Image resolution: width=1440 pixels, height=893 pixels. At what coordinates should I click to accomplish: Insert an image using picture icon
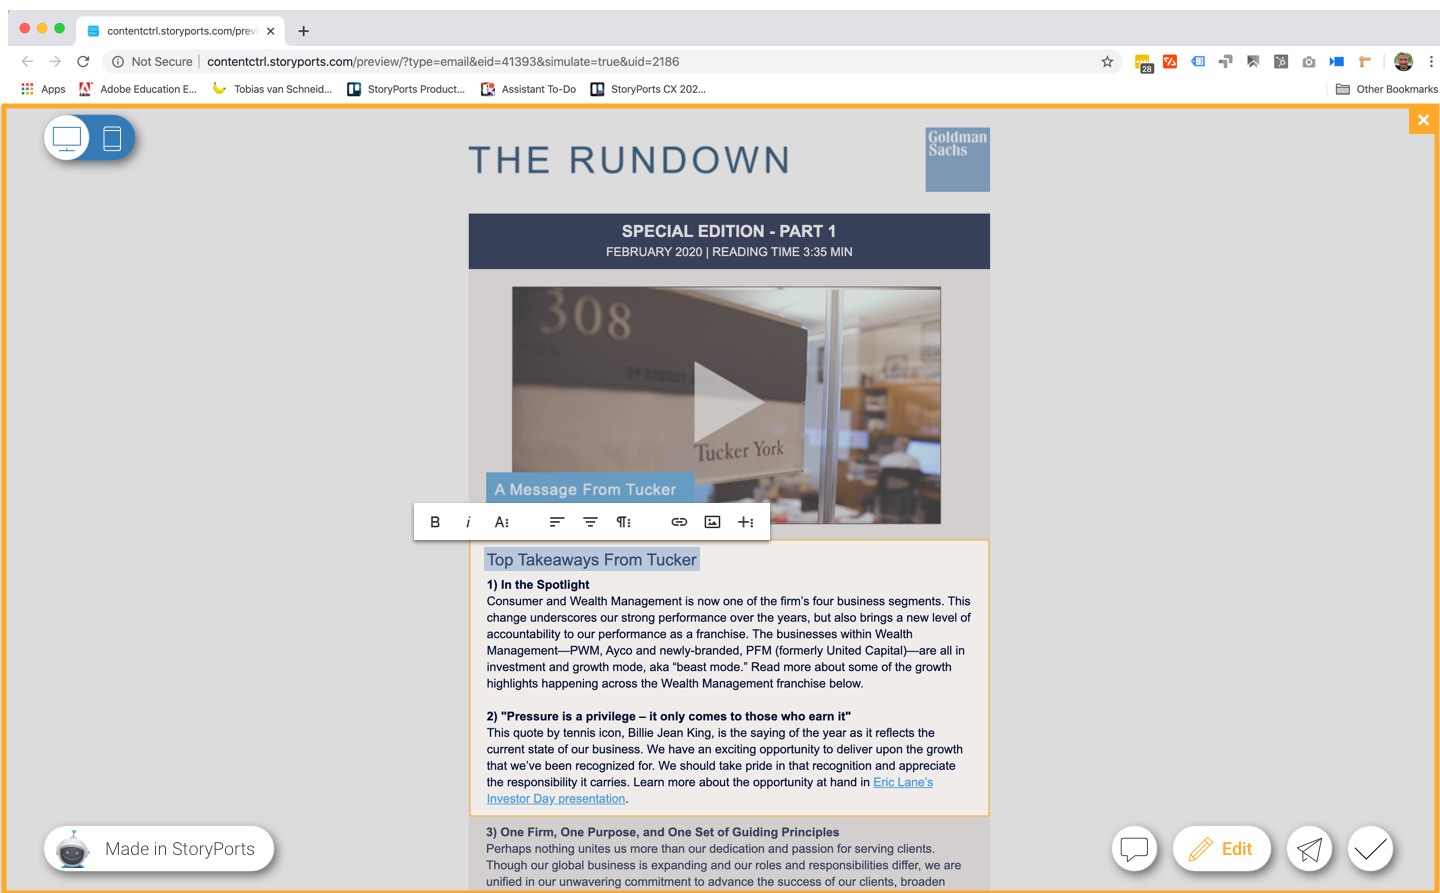pyautogui.click(x=712, y=522)
